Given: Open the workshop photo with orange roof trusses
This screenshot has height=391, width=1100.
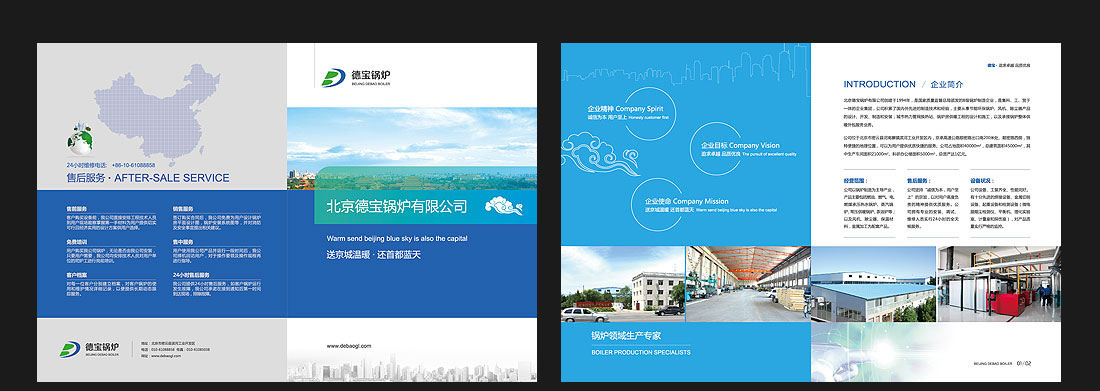Looking at the screenshot, I should [748, 284].
